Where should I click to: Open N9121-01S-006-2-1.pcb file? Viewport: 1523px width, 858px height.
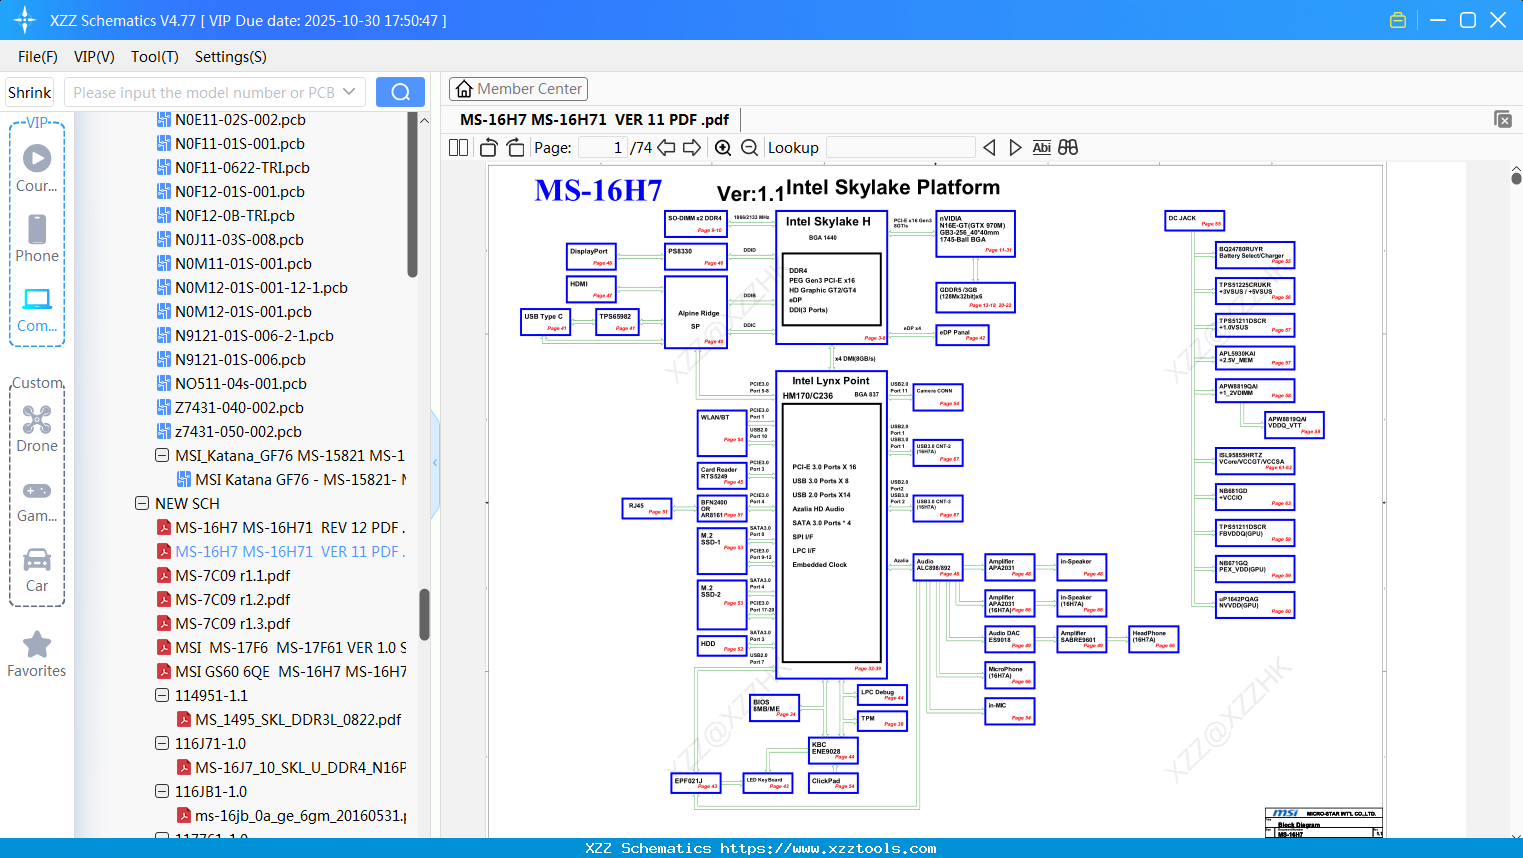click(x=254, y=336)
